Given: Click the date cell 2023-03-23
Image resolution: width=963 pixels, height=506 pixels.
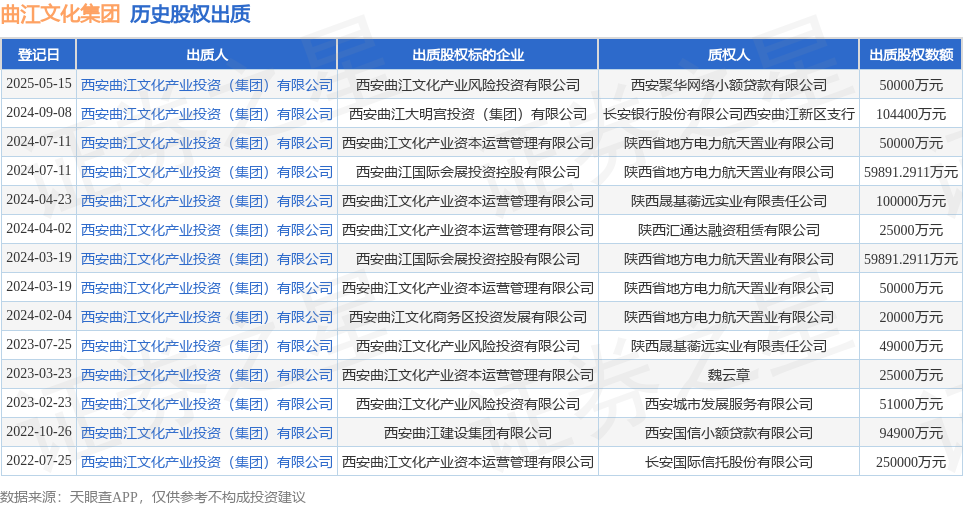Looking at the screenshot, I should (39, 373).
